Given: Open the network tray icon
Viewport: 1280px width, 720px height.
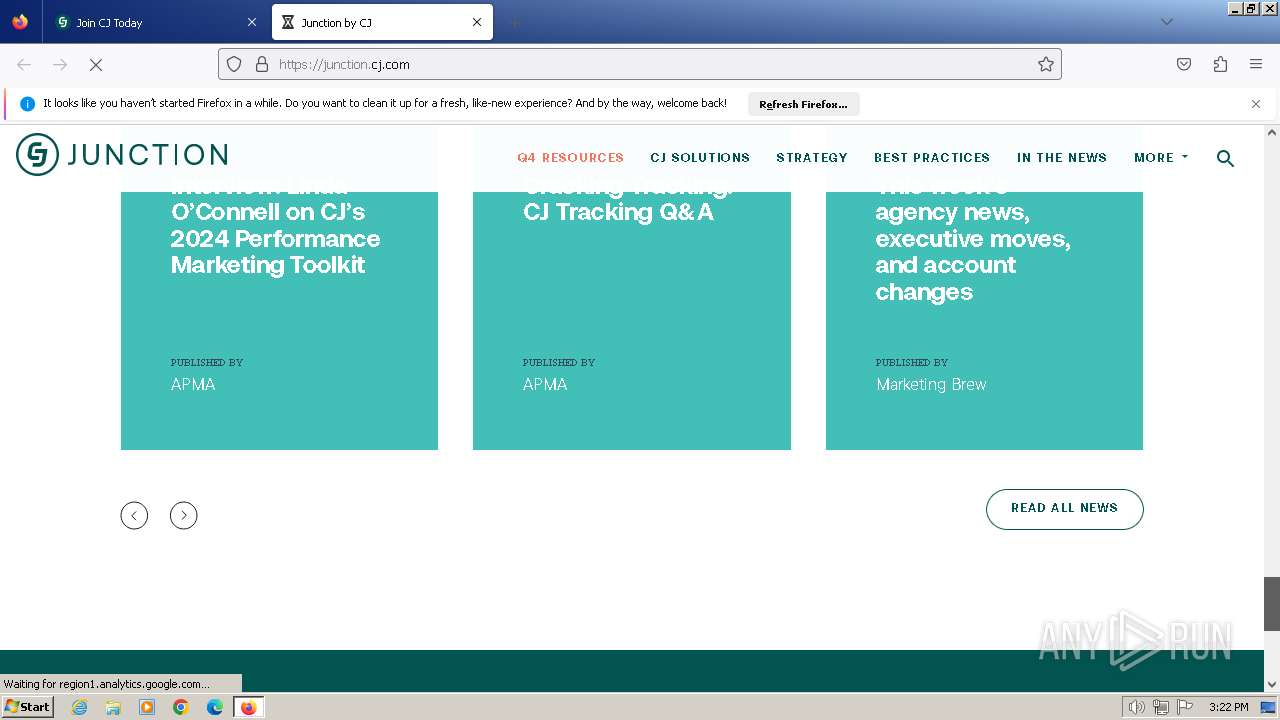Looking at the screenshot, I should click(x=1161, y=707).
